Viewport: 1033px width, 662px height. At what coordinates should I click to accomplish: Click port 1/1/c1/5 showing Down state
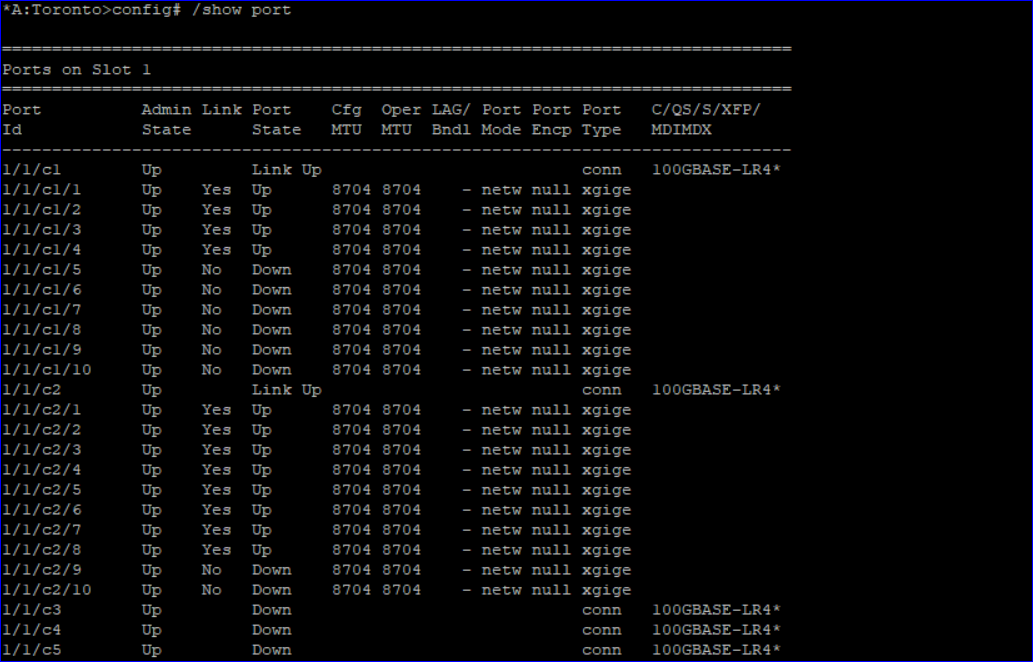click(38, 269)
